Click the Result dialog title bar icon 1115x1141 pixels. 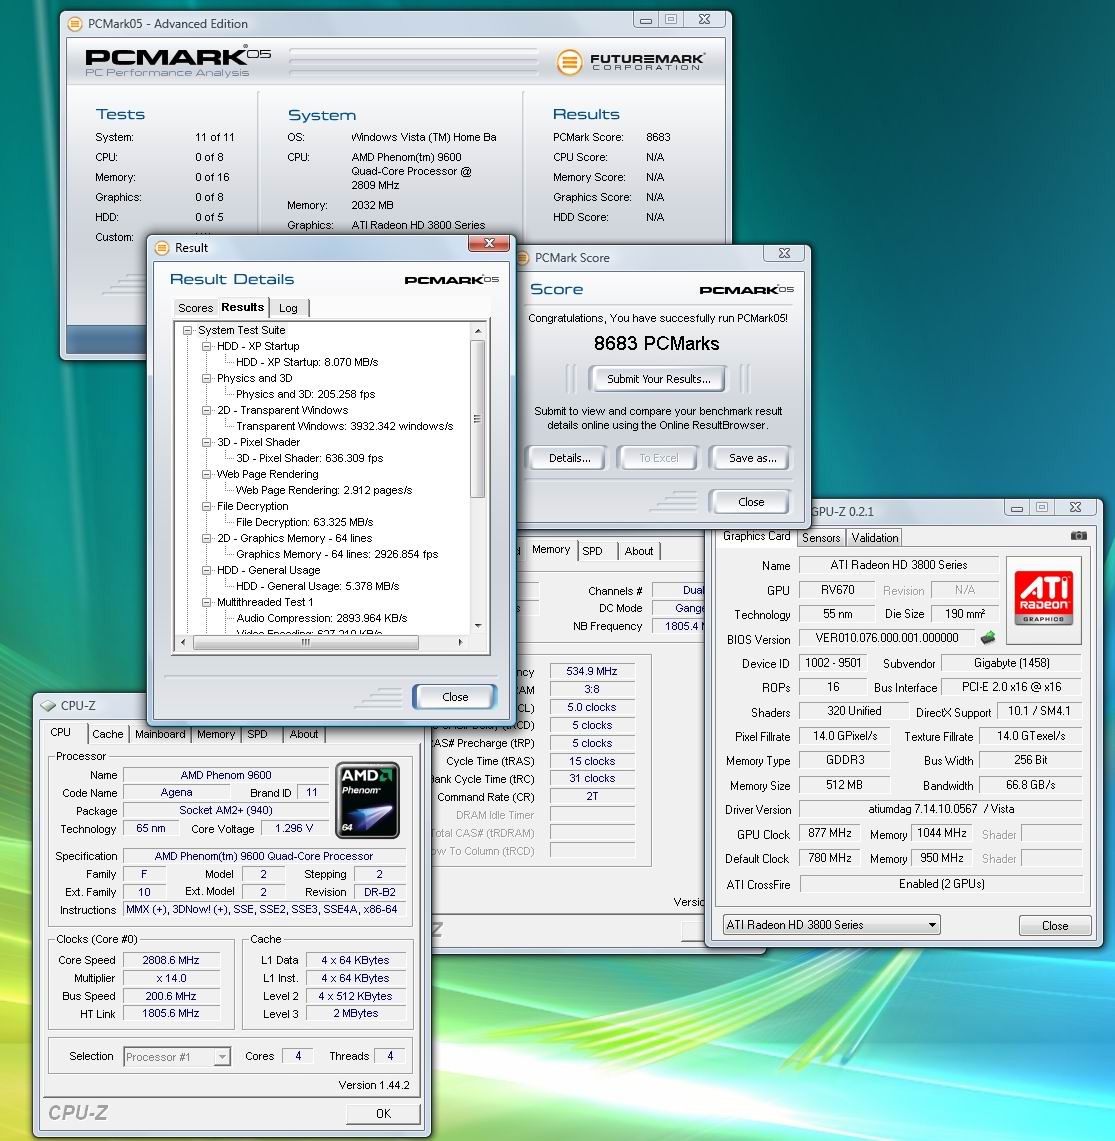[162, 248]
